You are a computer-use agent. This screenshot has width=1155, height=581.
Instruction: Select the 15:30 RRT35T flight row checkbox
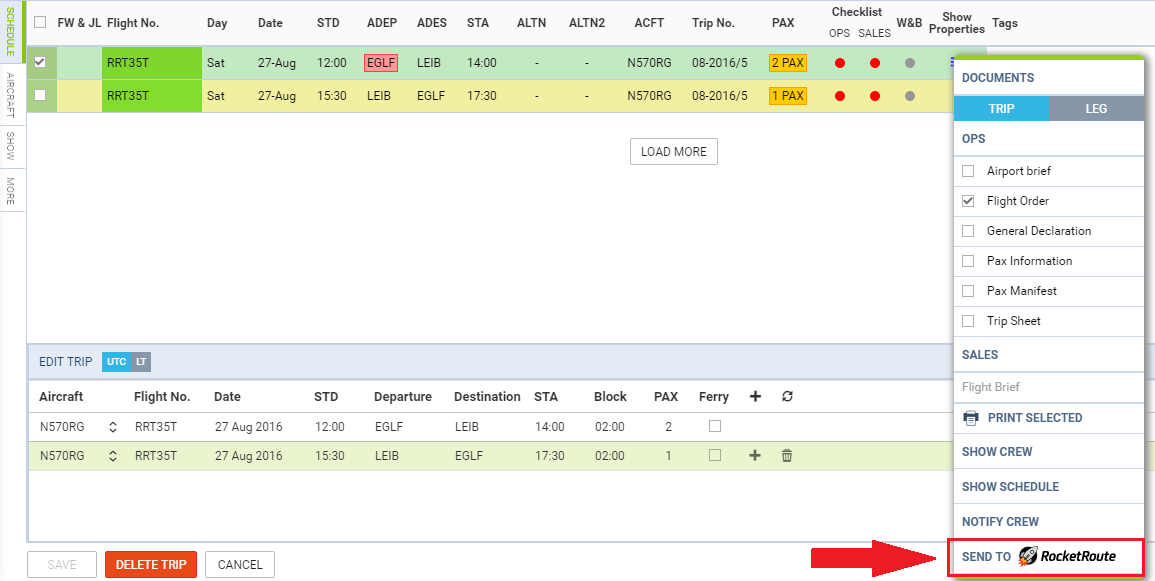tap(40, 96)
